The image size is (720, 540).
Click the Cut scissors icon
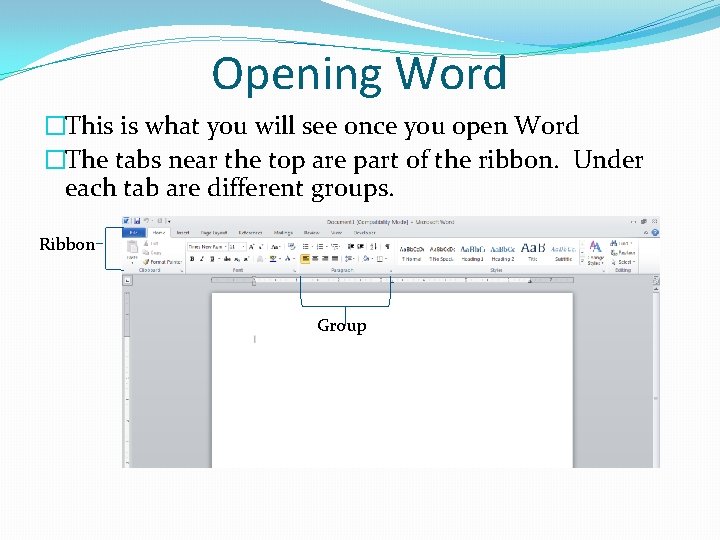coord(146,243)
